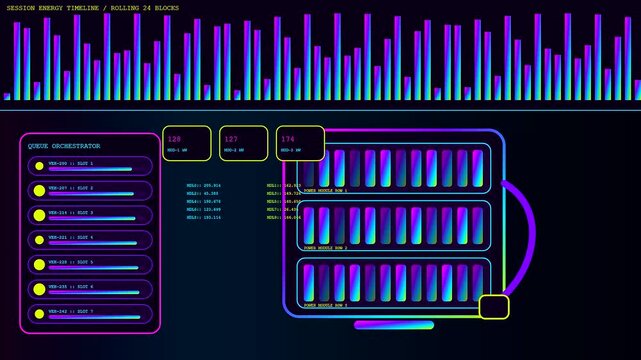The width and height of the screenshot is (641, 360).
Task: Click the Power Module Row 2 label
Action: click(x=325, y=248)
